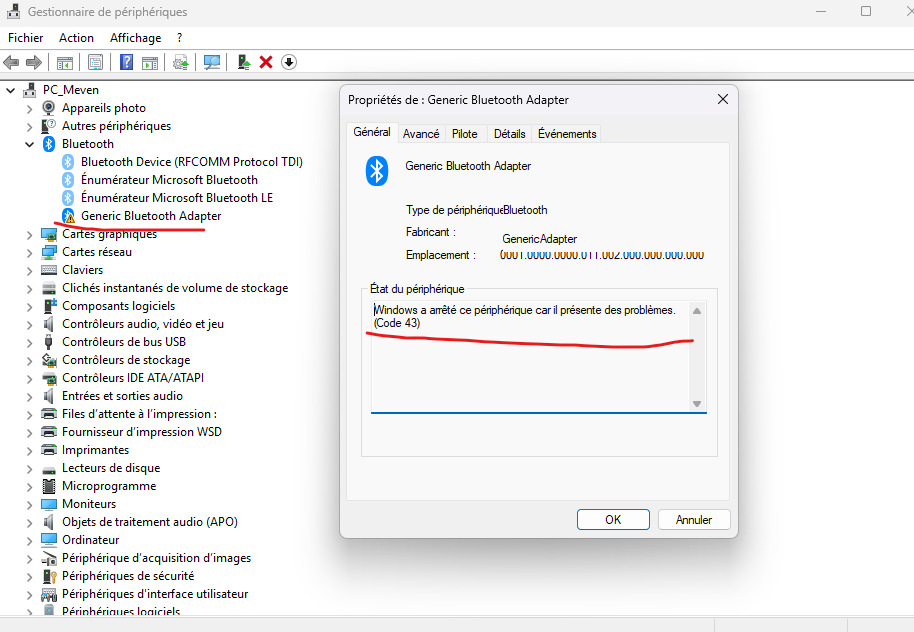Image resolution: width=914 pixels, height=632 pixels.
Task: Uninstall device with red X icon
Action: 266,62
